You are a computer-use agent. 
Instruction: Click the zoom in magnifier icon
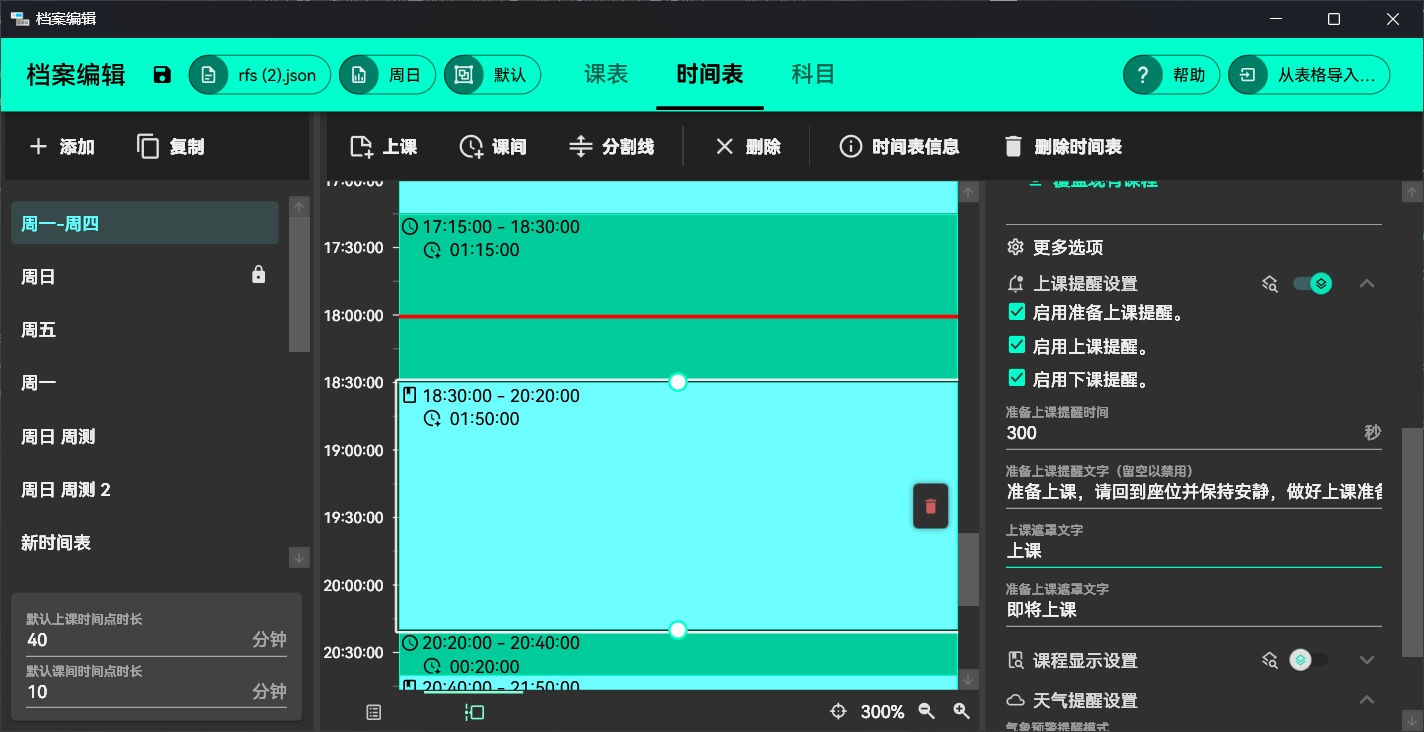point(961,711)
